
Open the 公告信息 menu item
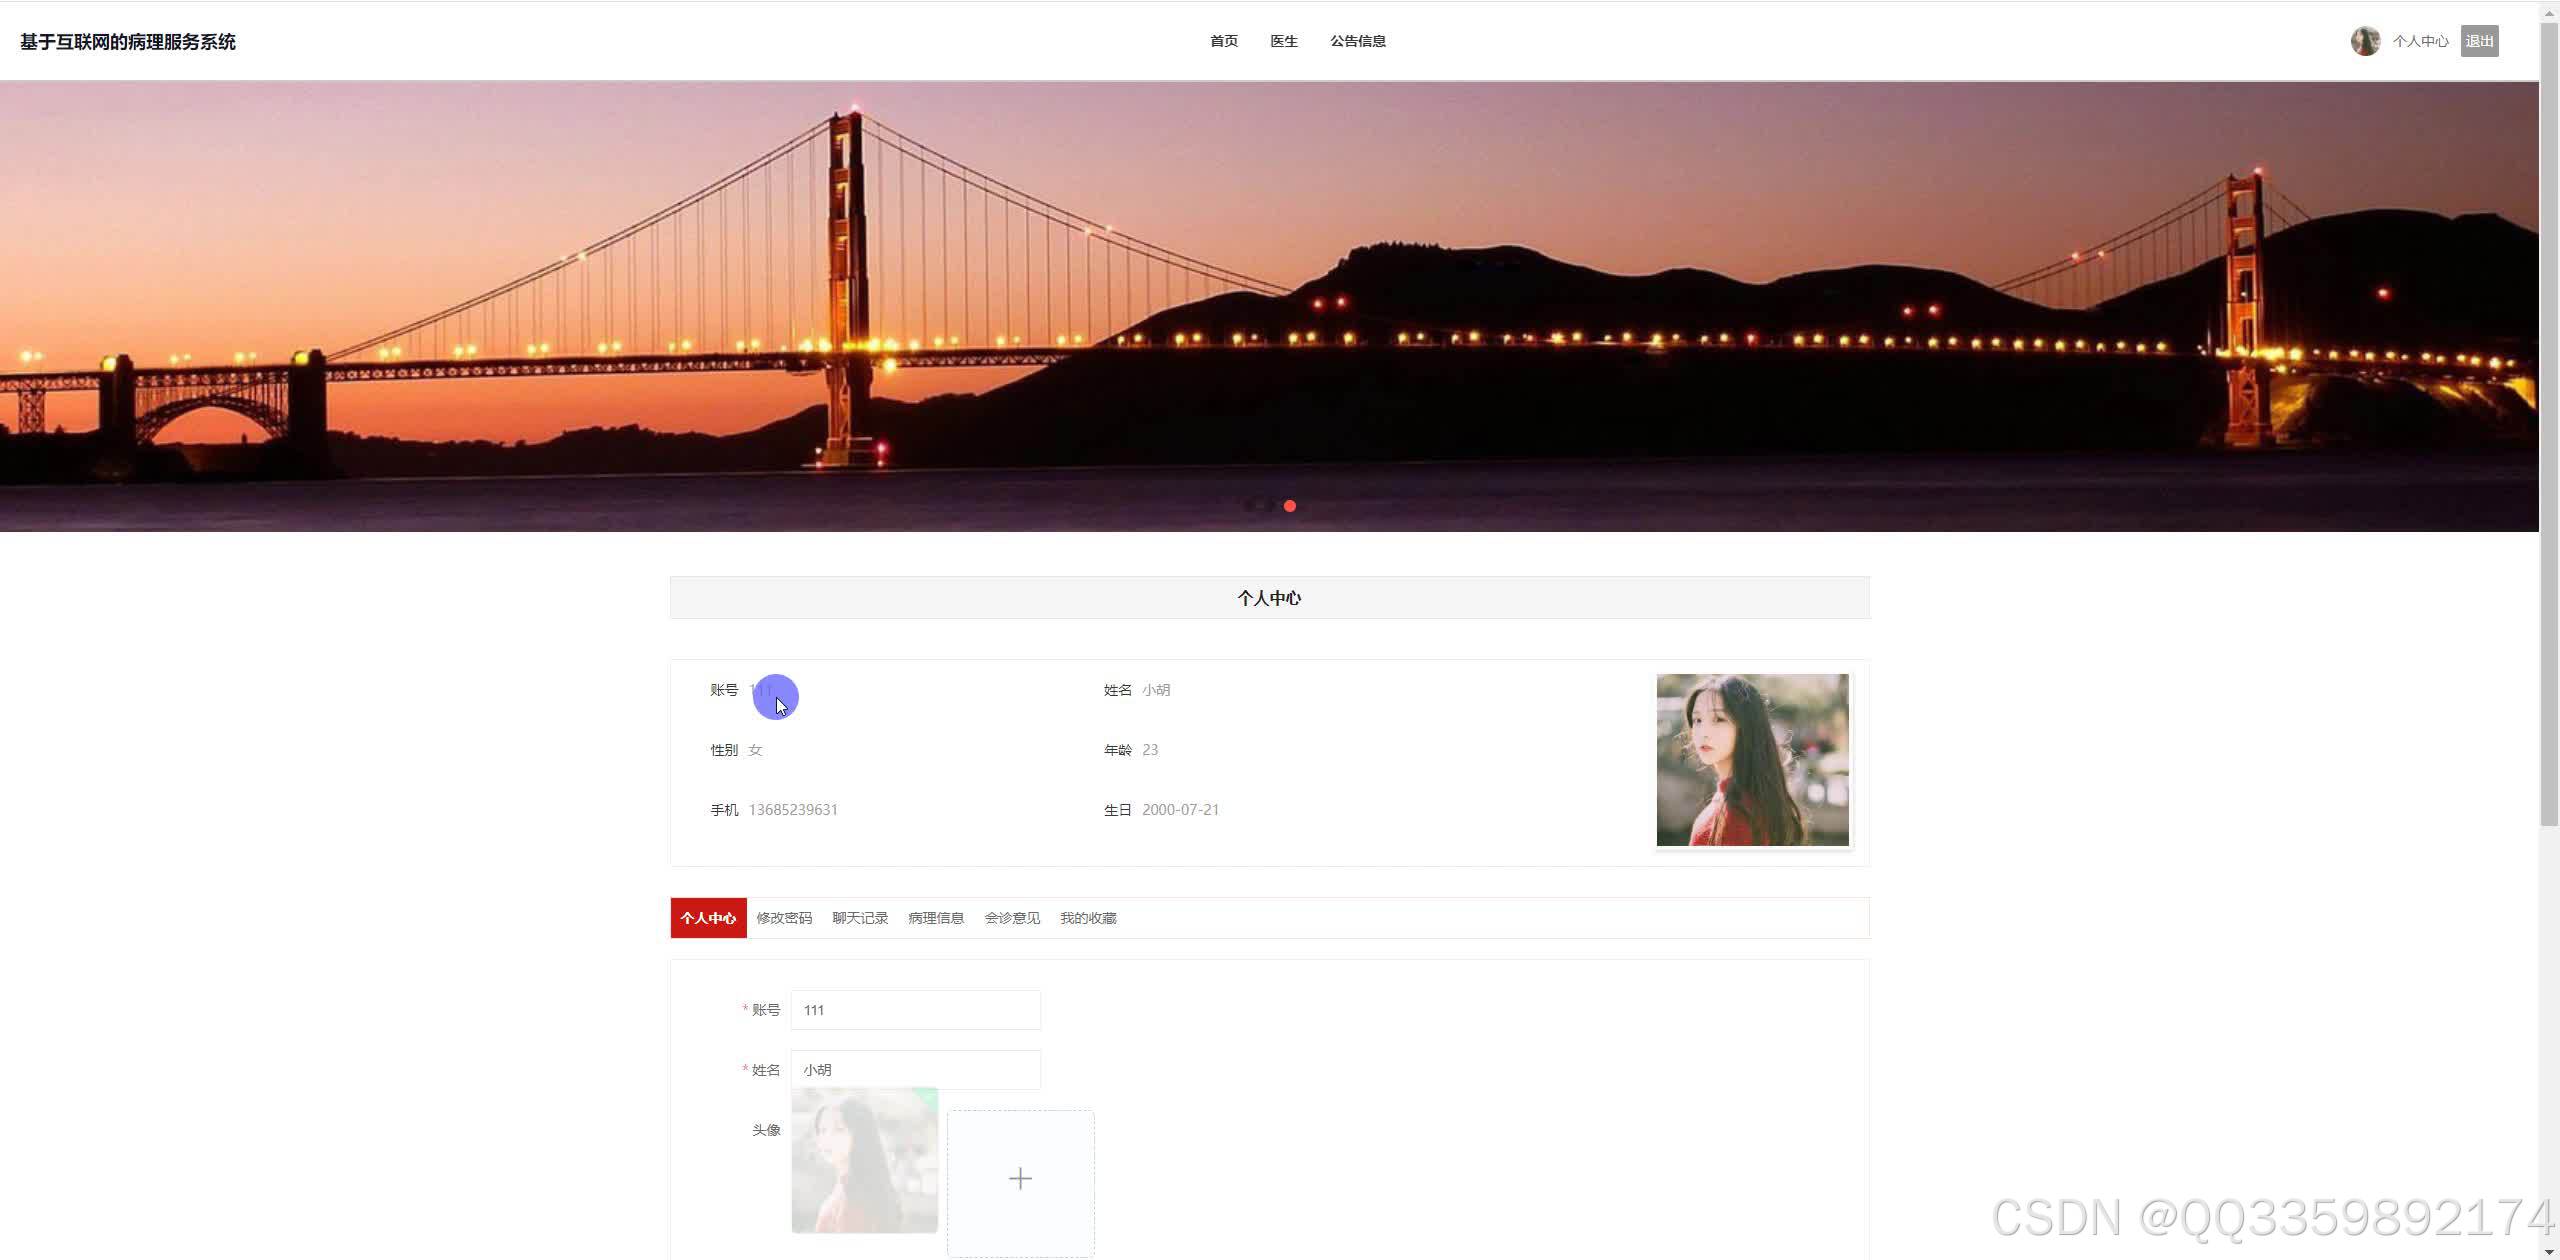[1357, 41]
